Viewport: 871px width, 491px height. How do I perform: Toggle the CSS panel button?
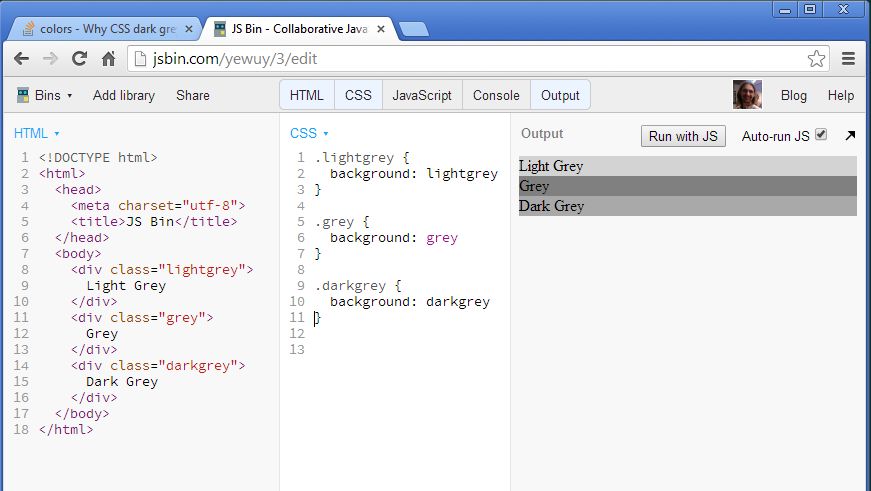click(358, 95)
